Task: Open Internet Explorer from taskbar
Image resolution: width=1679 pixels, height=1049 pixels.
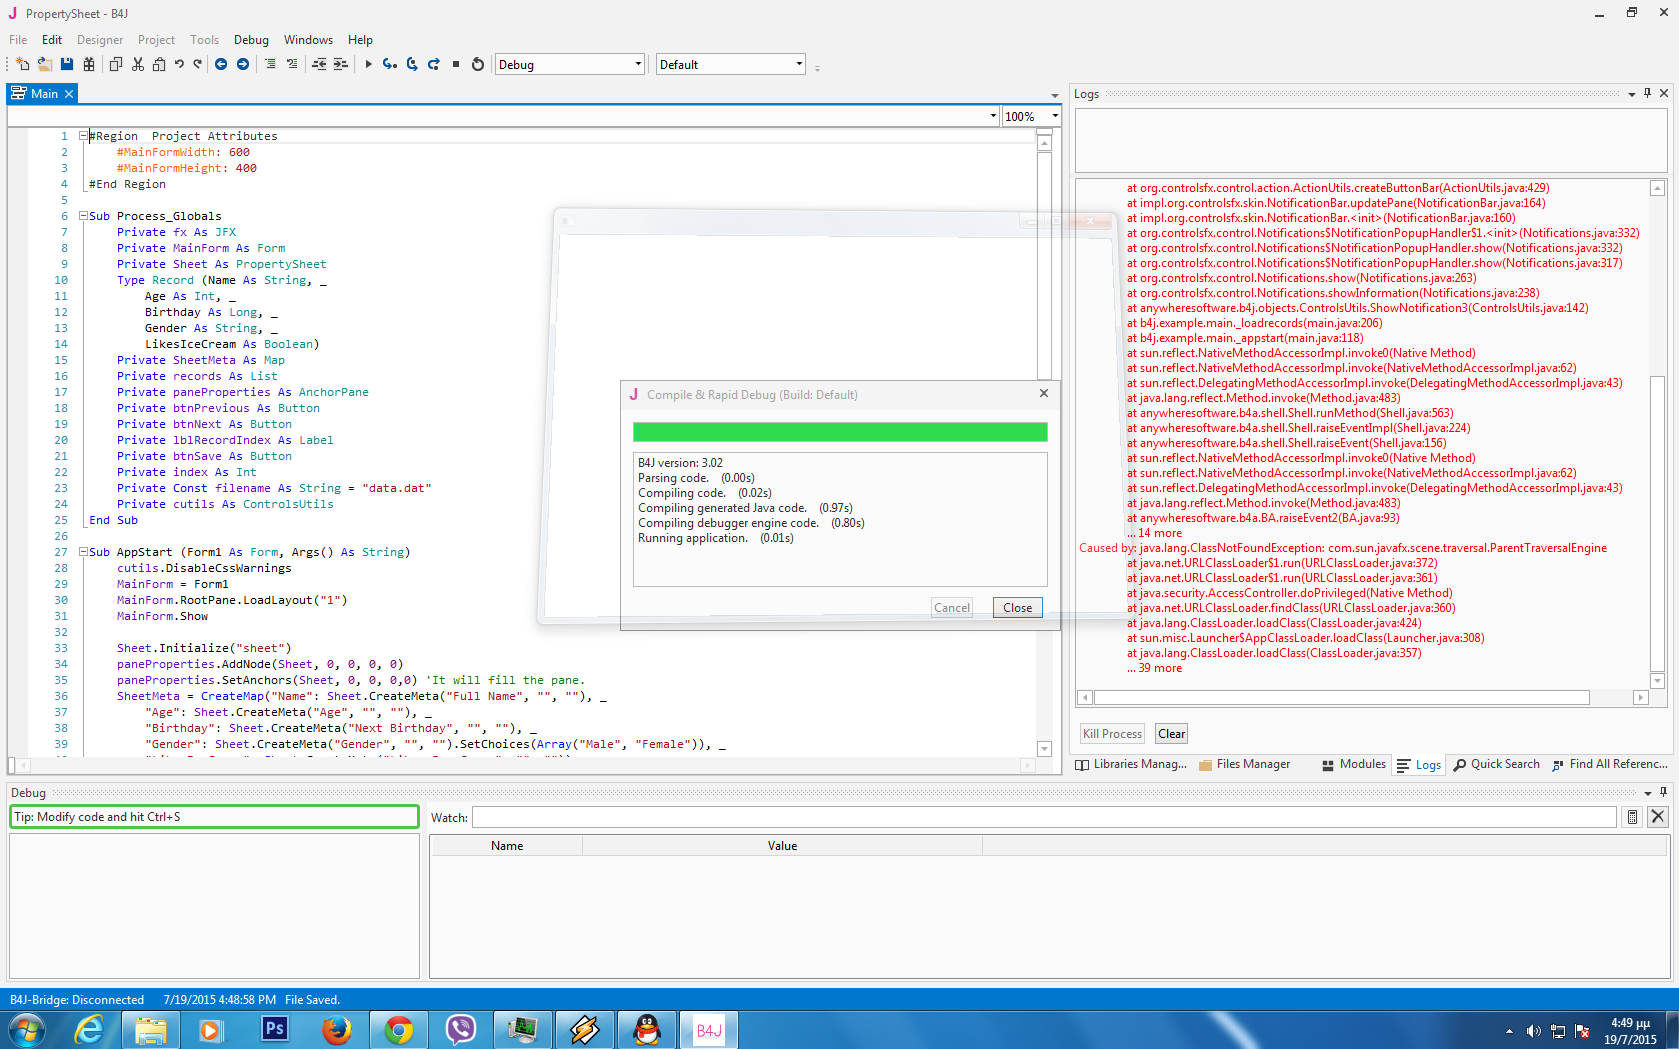Action: click(x=89, y=1030)
